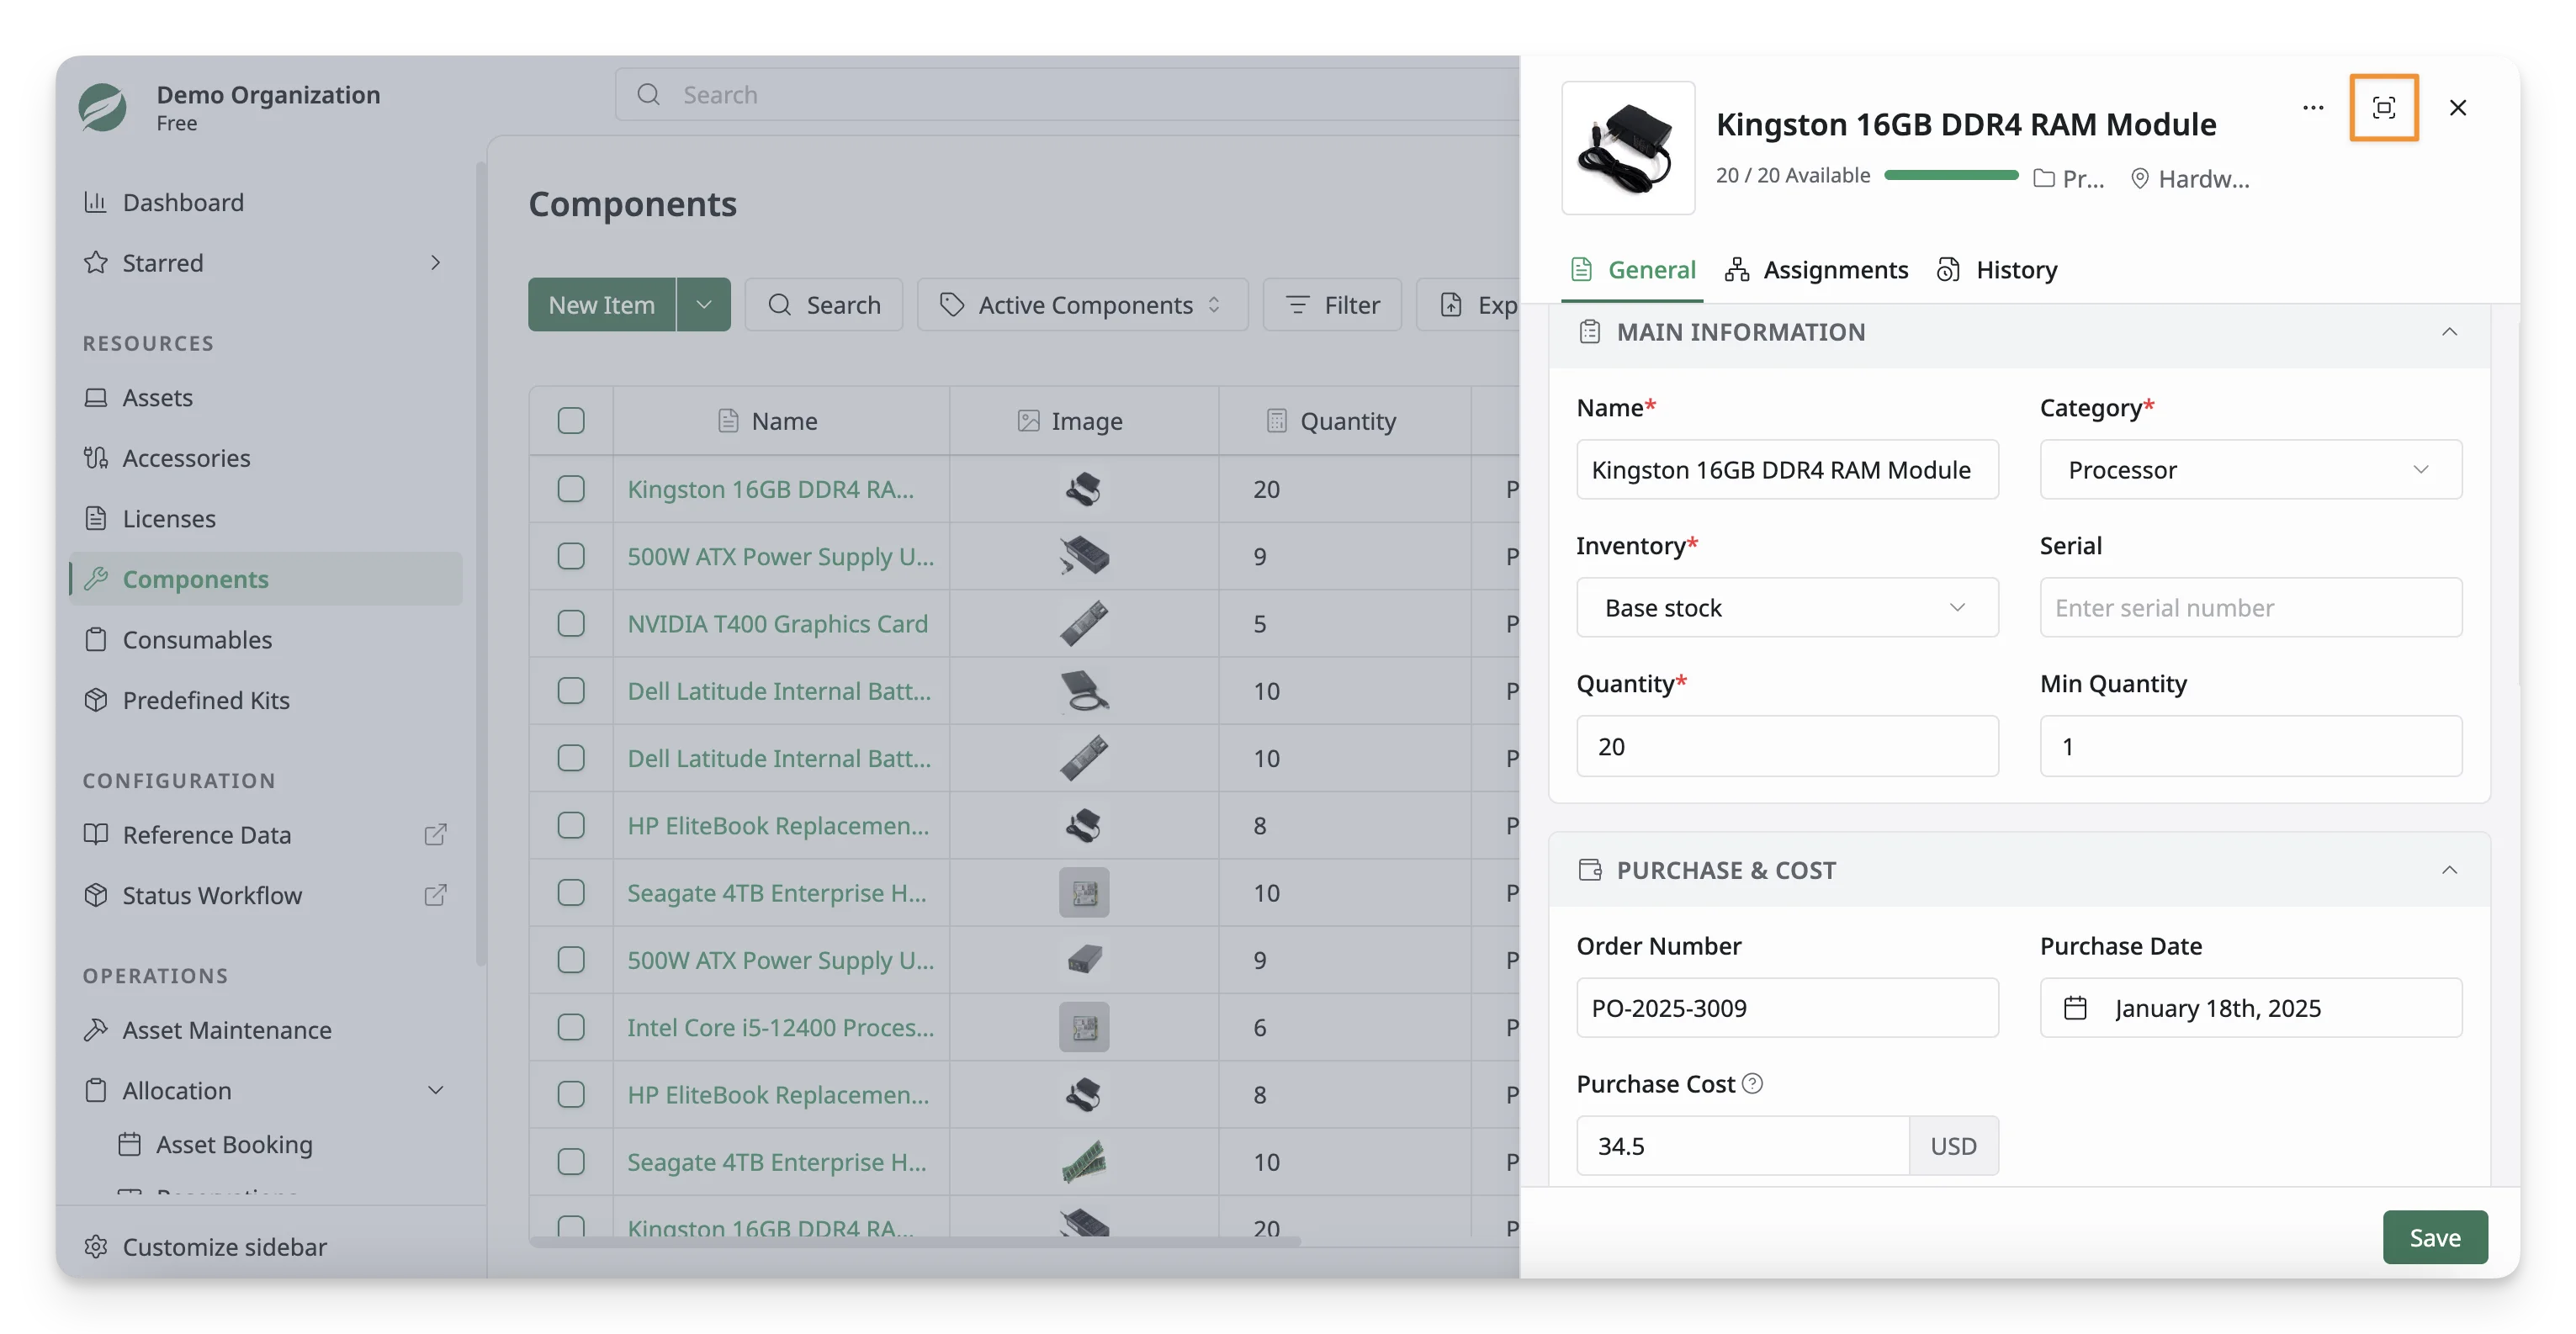Click Customize sidebar gear option
This screenshot has width=2576, height=1334.
pyautogui.click(x=206, y=1247)
